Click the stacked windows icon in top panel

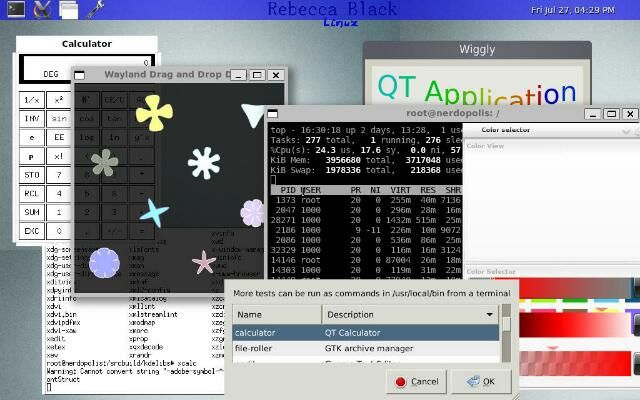coord(69,11)
